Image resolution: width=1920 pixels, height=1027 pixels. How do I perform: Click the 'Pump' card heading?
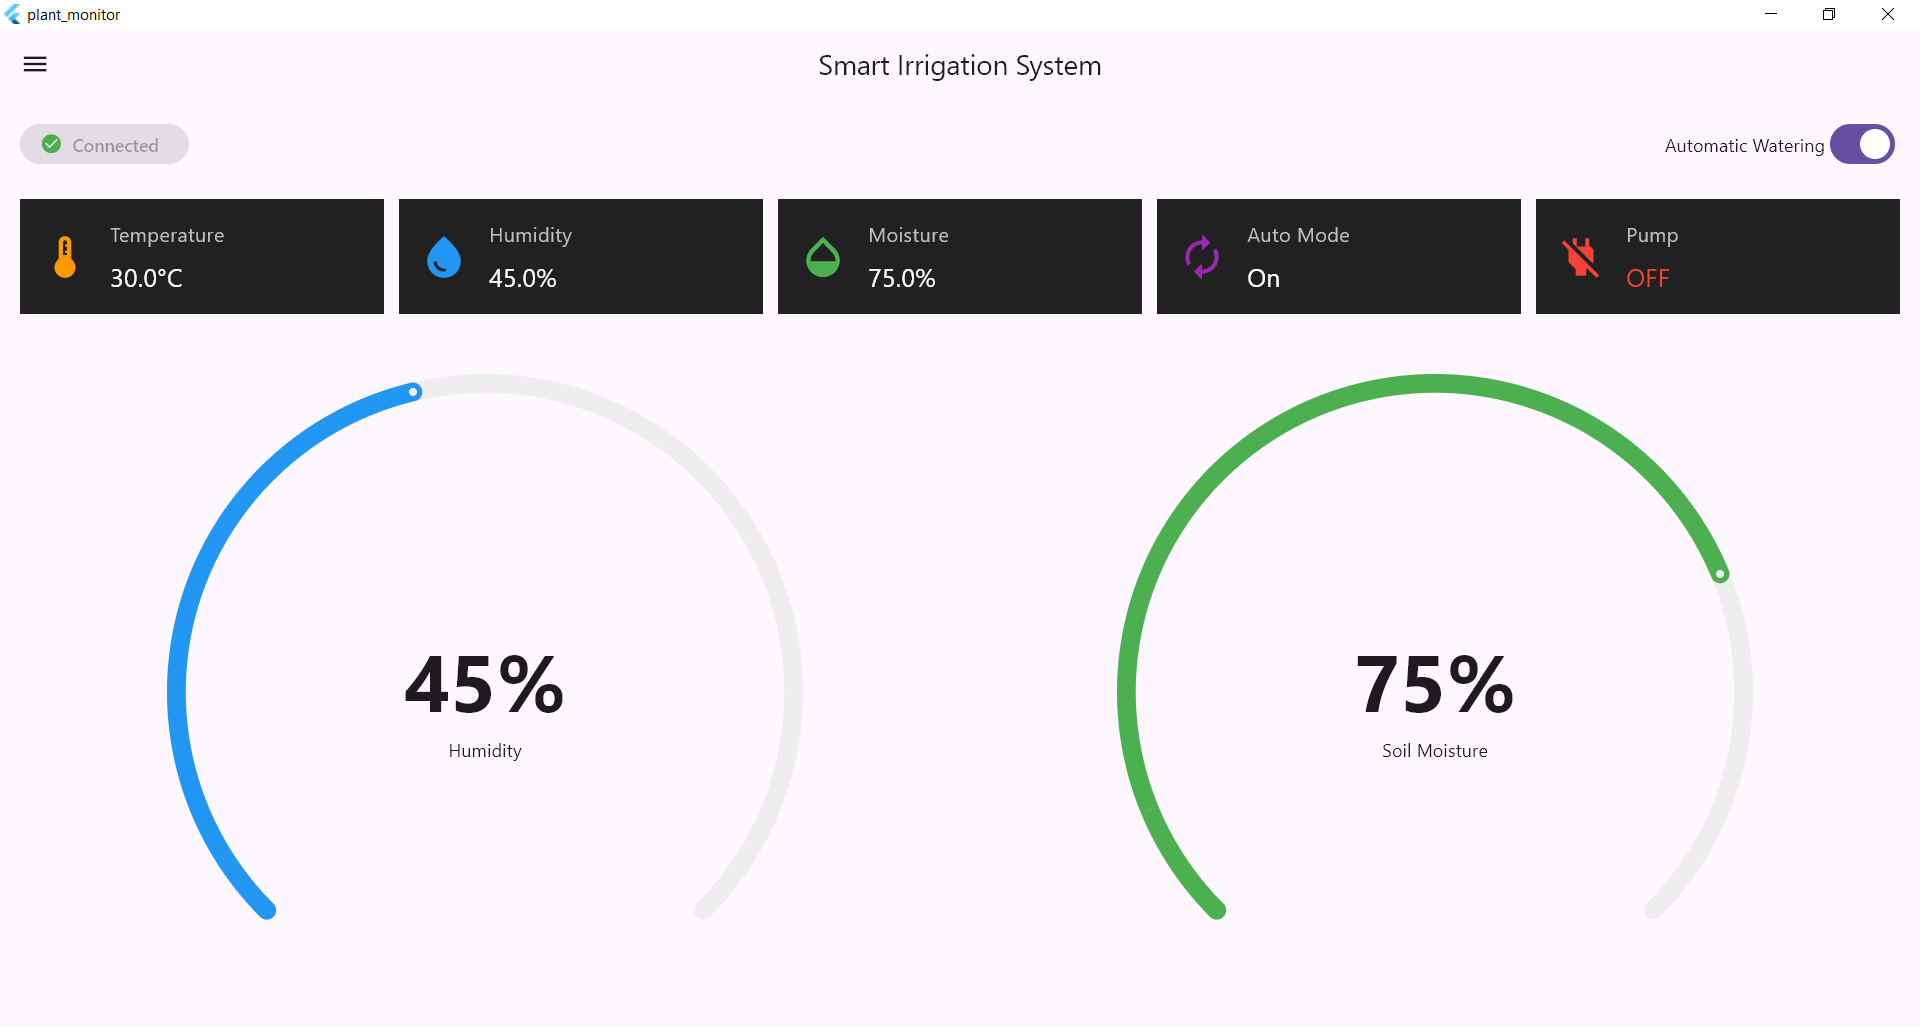click(x=1652, y=236)
